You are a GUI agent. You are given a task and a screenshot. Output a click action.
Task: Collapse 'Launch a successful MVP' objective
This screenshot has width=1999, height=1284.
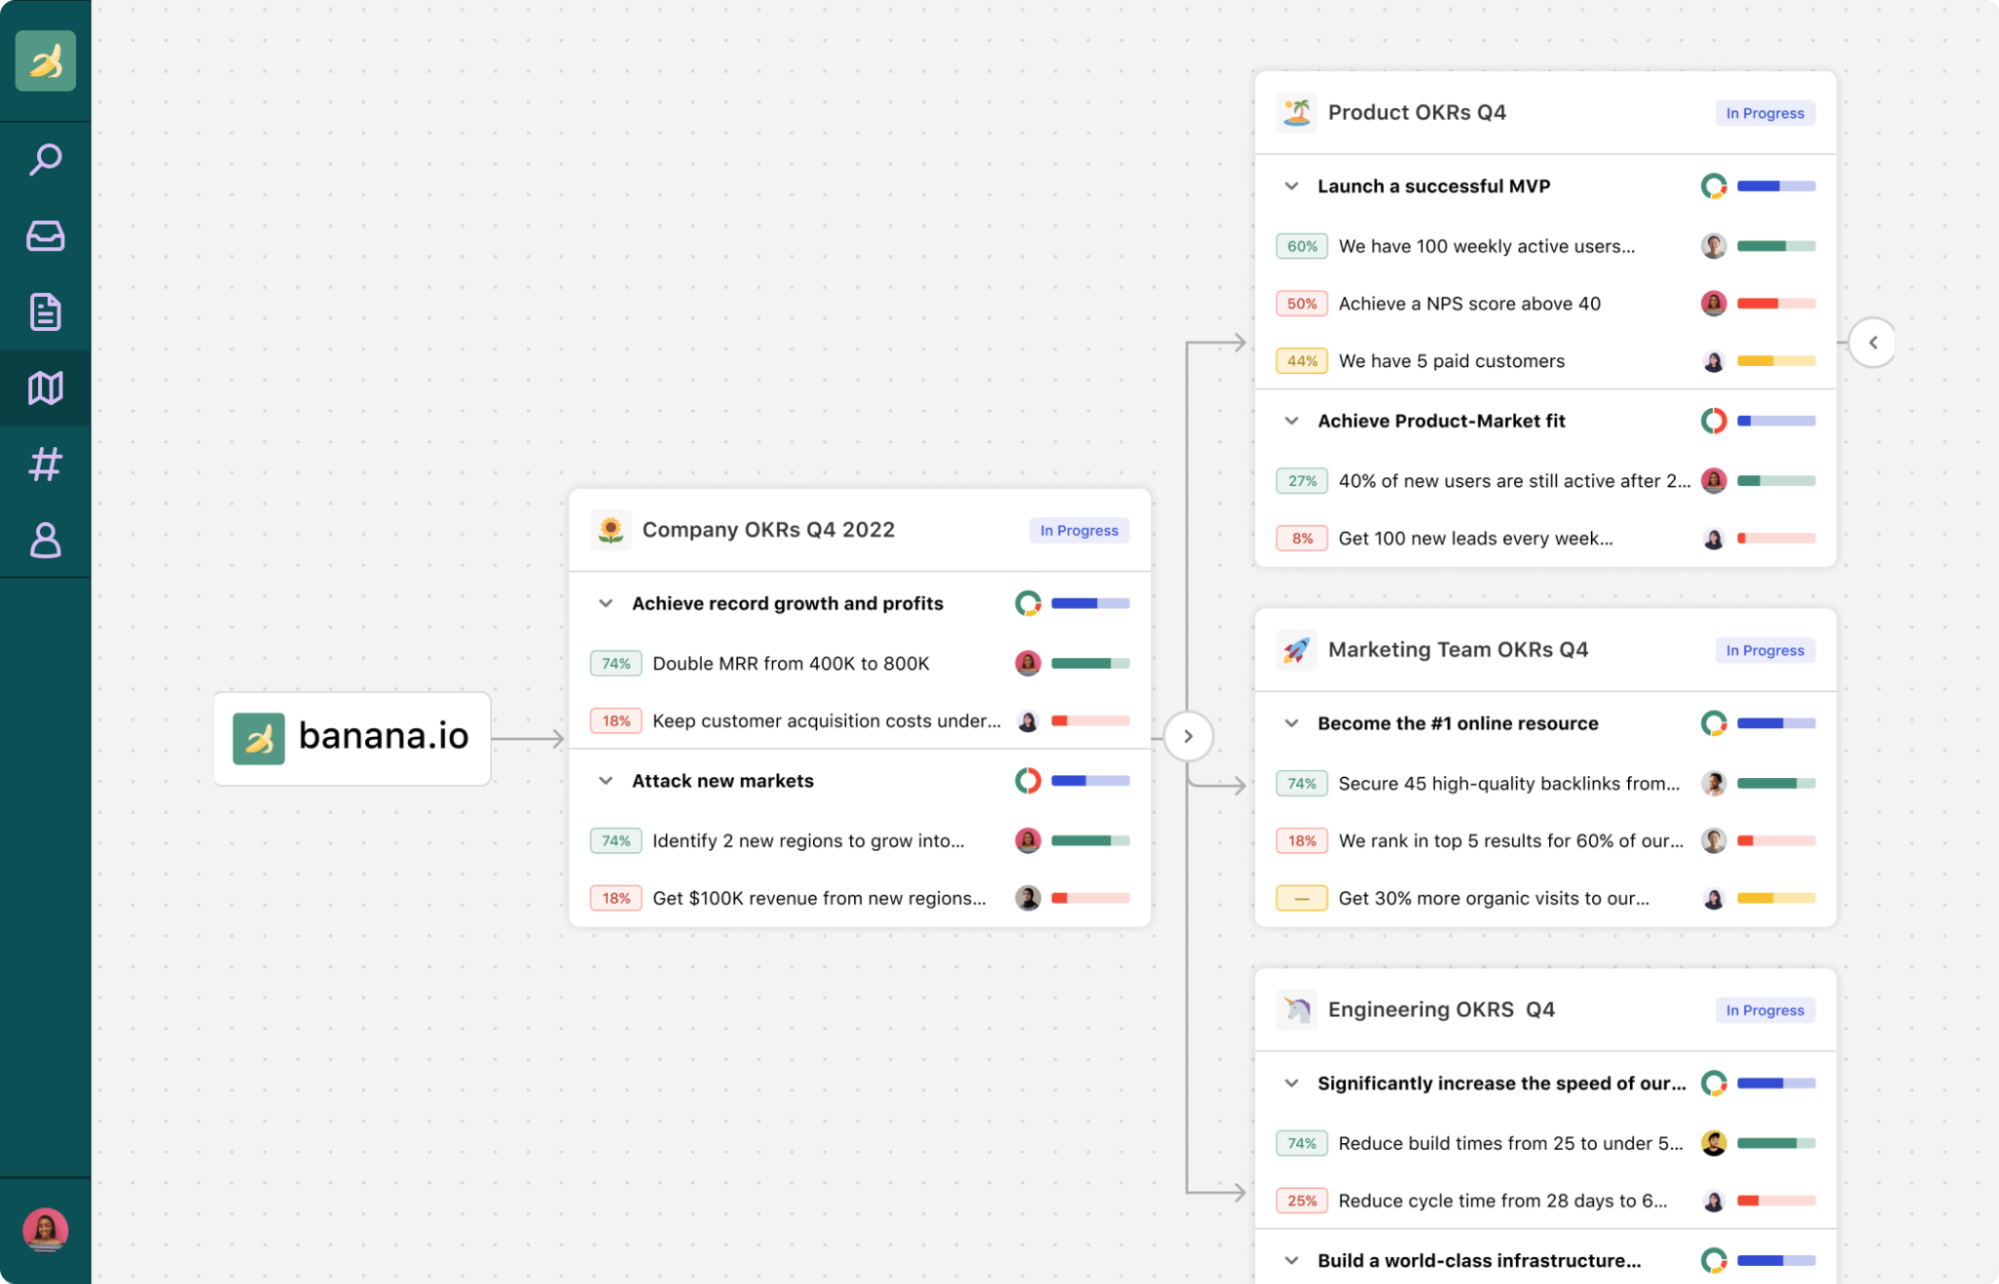pos(1291,186)
